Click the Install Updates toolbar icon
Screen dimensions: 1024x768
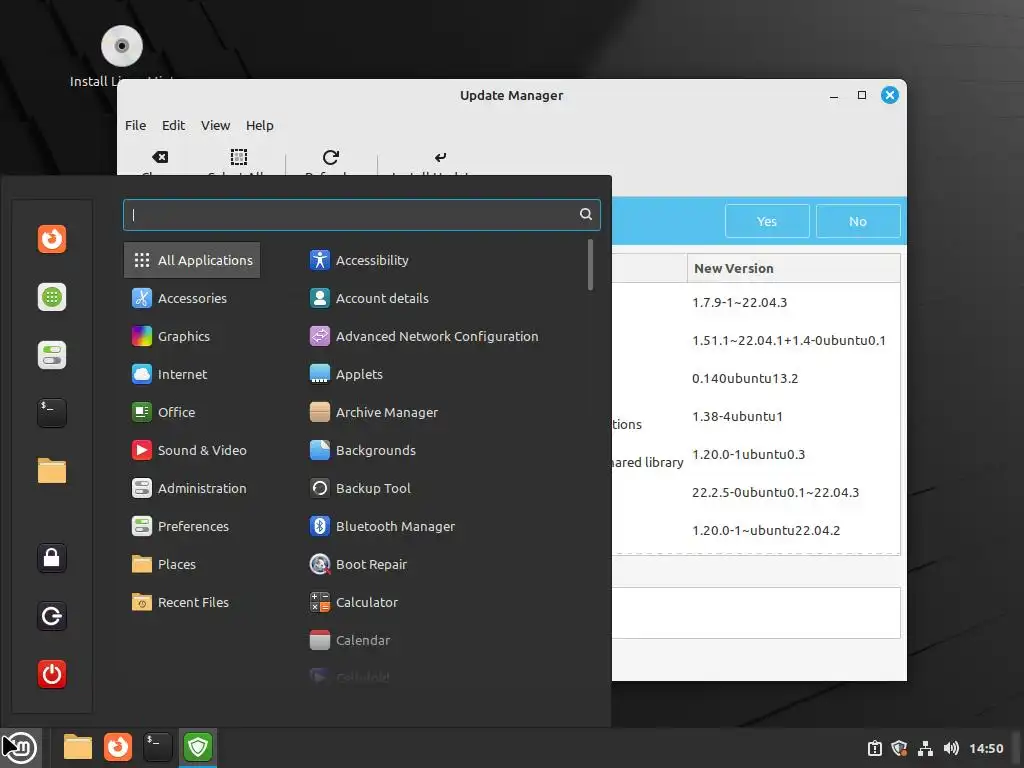coord(440,157)
